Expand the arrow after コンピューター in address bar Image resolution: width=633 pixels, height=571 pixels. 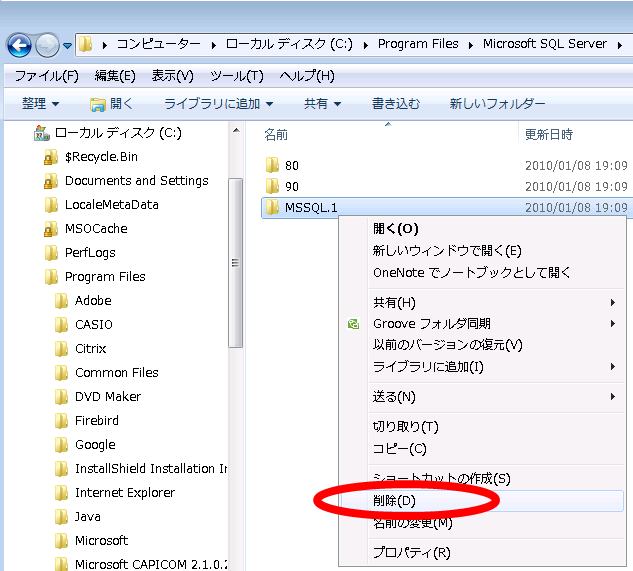pyautogui.click(x=214, y=45)
